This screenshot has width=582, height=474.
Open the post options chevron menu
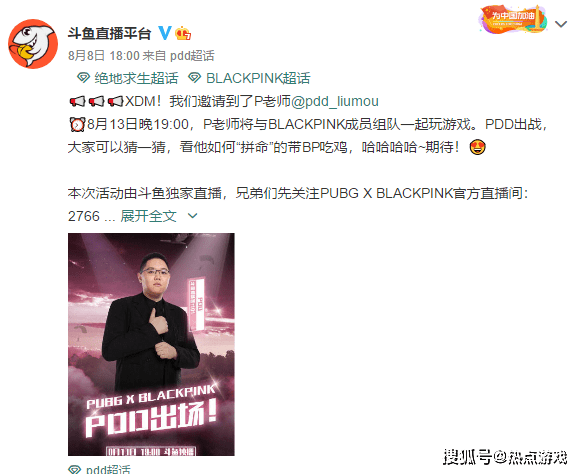pos(560,24)
